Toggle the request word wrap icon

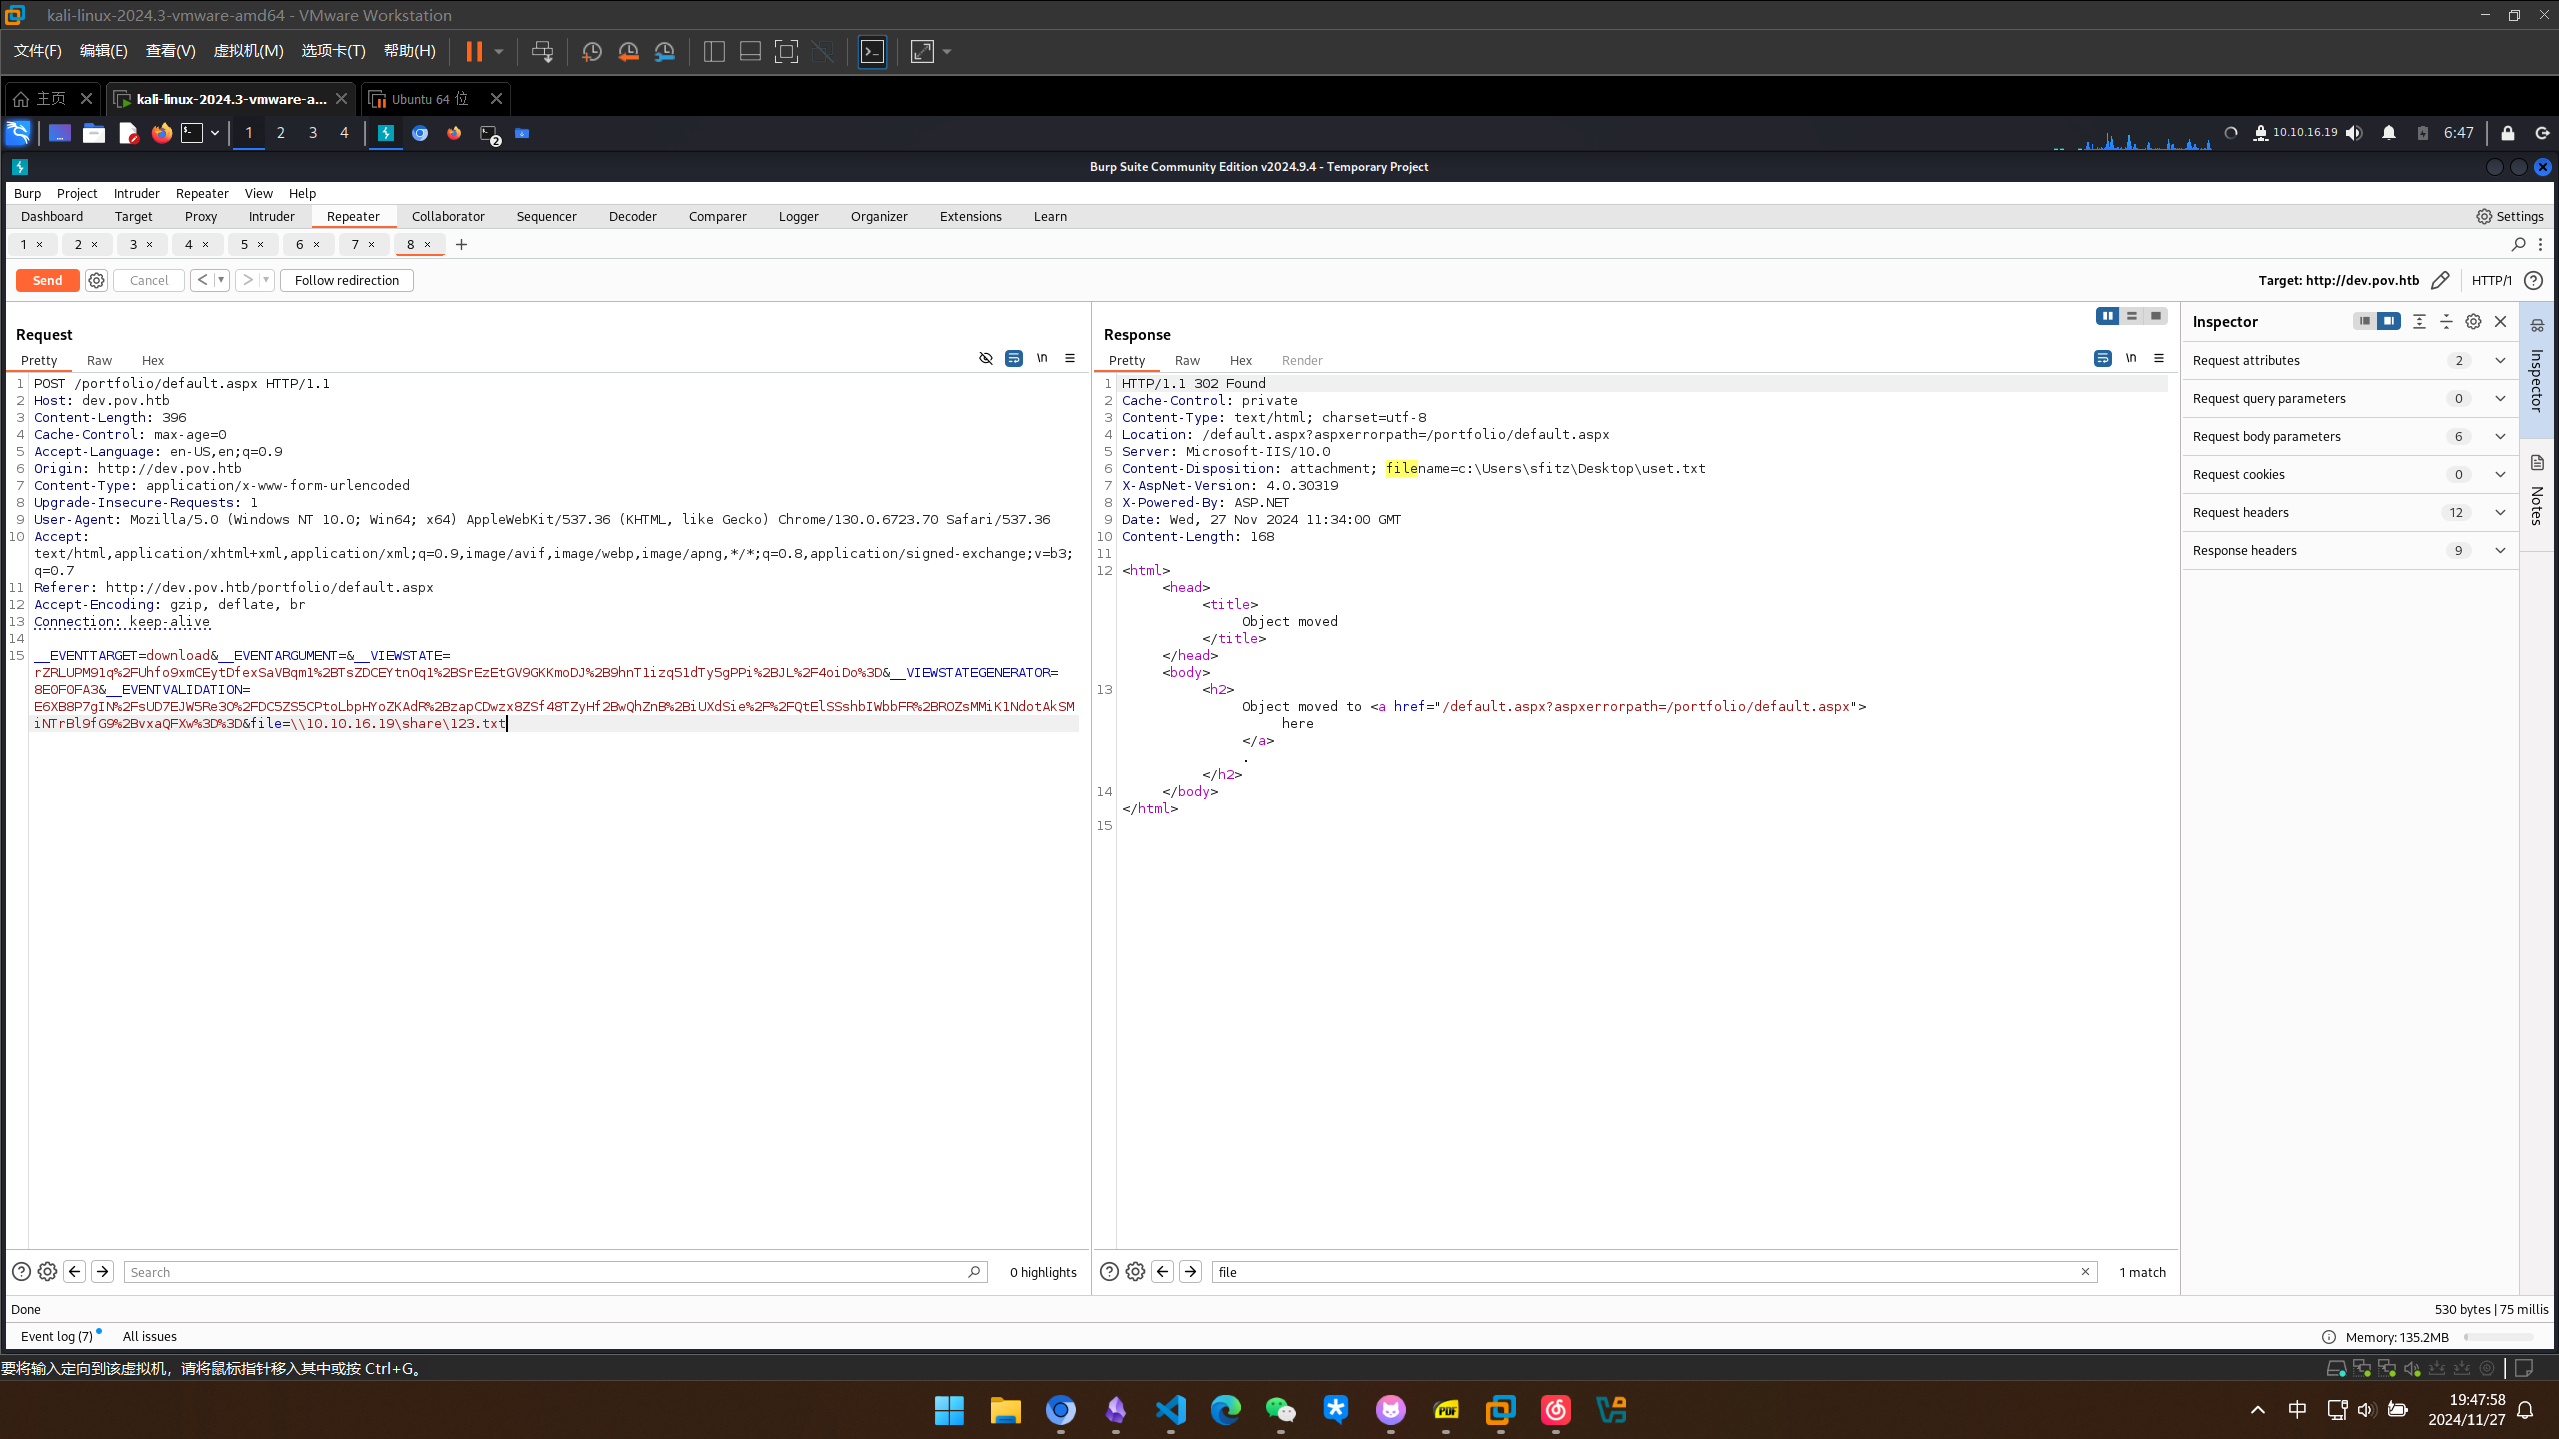1014,358
